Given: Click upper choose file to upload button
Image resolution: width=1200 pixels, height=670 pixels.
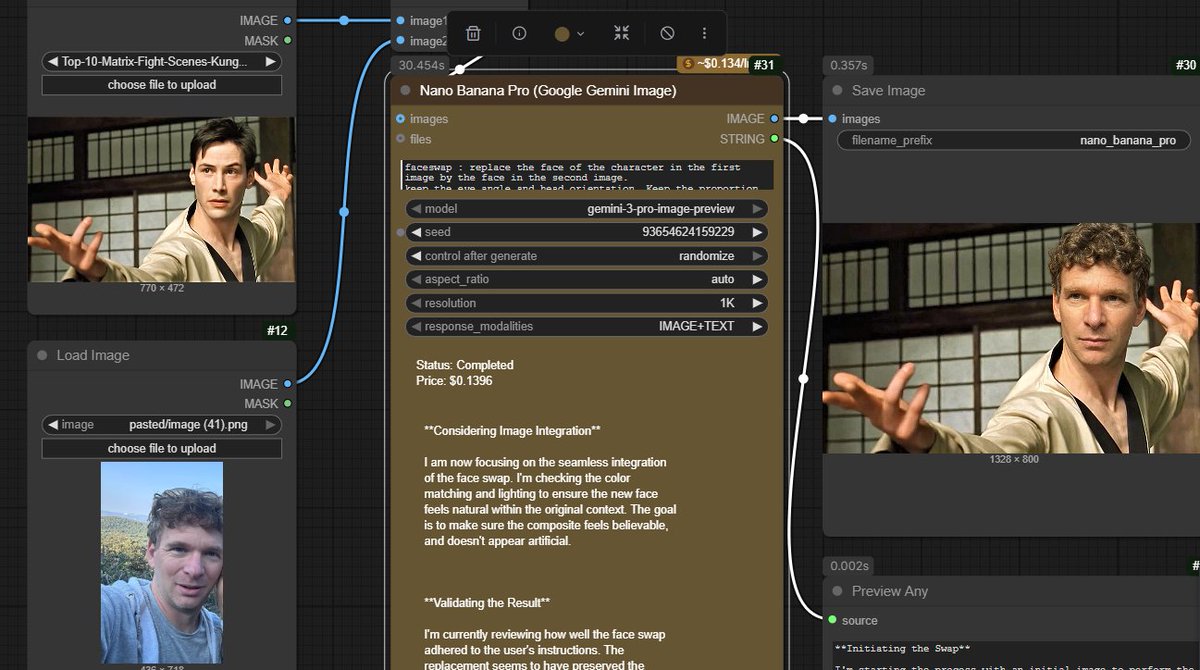Looking at the screenshot, I should tap(161, 85).
